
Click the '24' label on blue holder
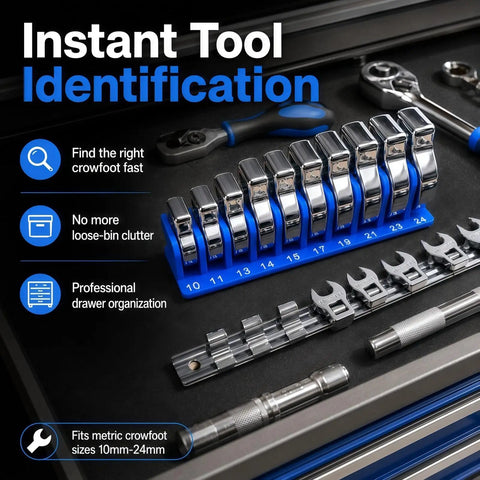click(420, 220)
